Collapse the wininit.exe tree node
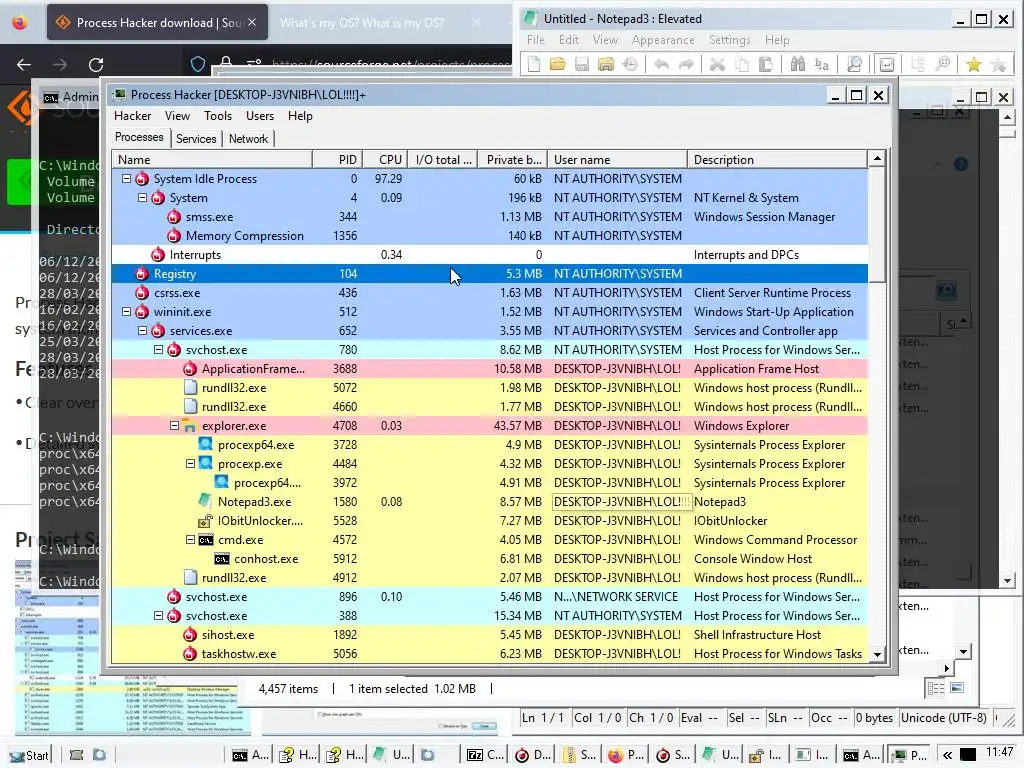Screen dimensions: 1024x768 point(127,312)
